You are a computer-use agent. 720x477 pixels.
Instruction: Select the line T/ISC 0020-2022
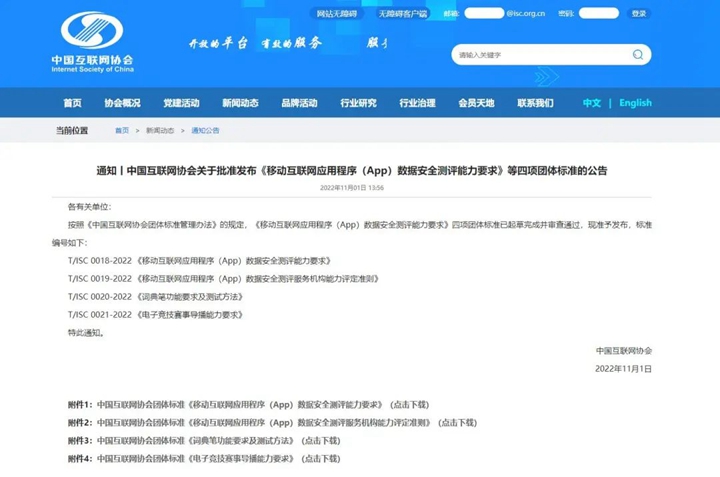tap(155, 297)
